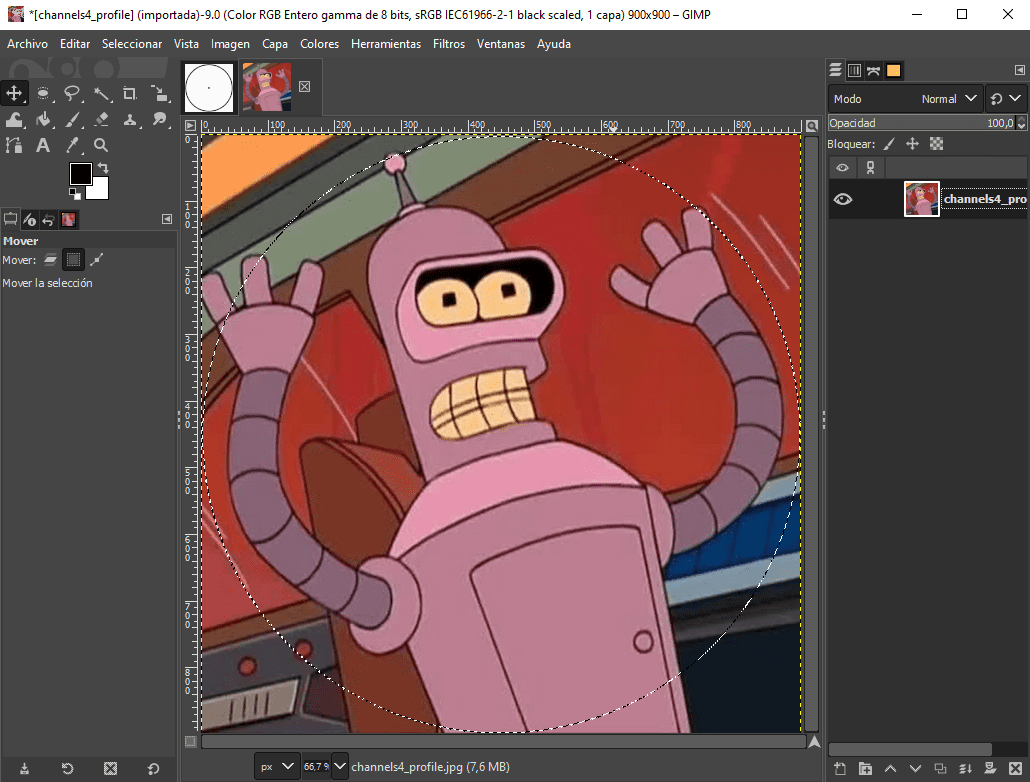This screenshot has height=782, width=1030.
Task: Close the current image tab
Action: point(305,87)
